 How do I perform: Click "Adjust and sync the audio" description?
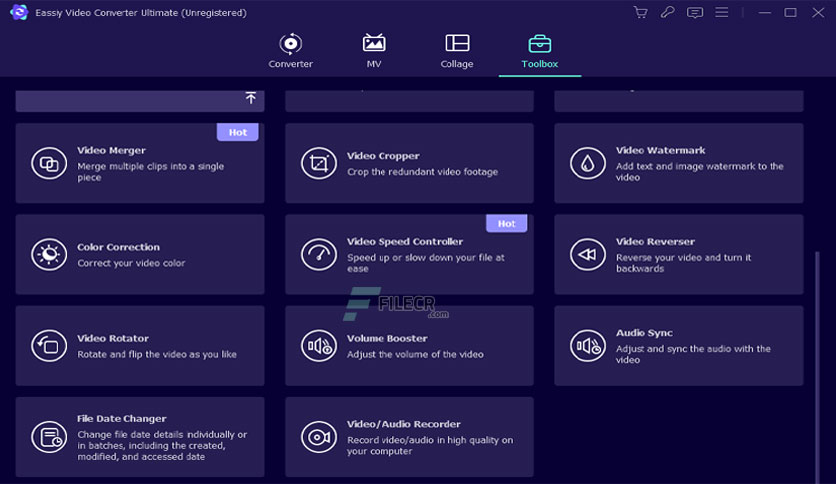pyautogui.click(x=693, y=354)
